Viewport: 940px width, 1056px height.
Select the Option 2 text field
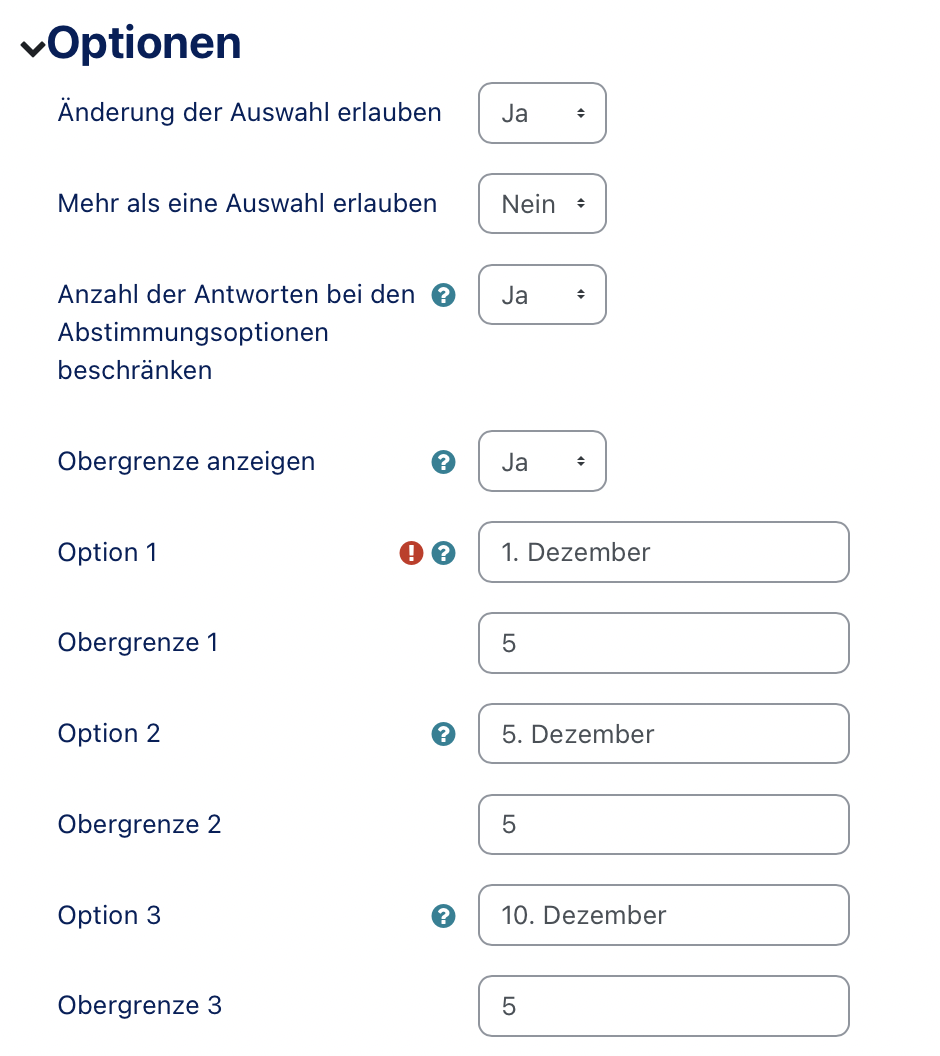(x=663, y=734)
